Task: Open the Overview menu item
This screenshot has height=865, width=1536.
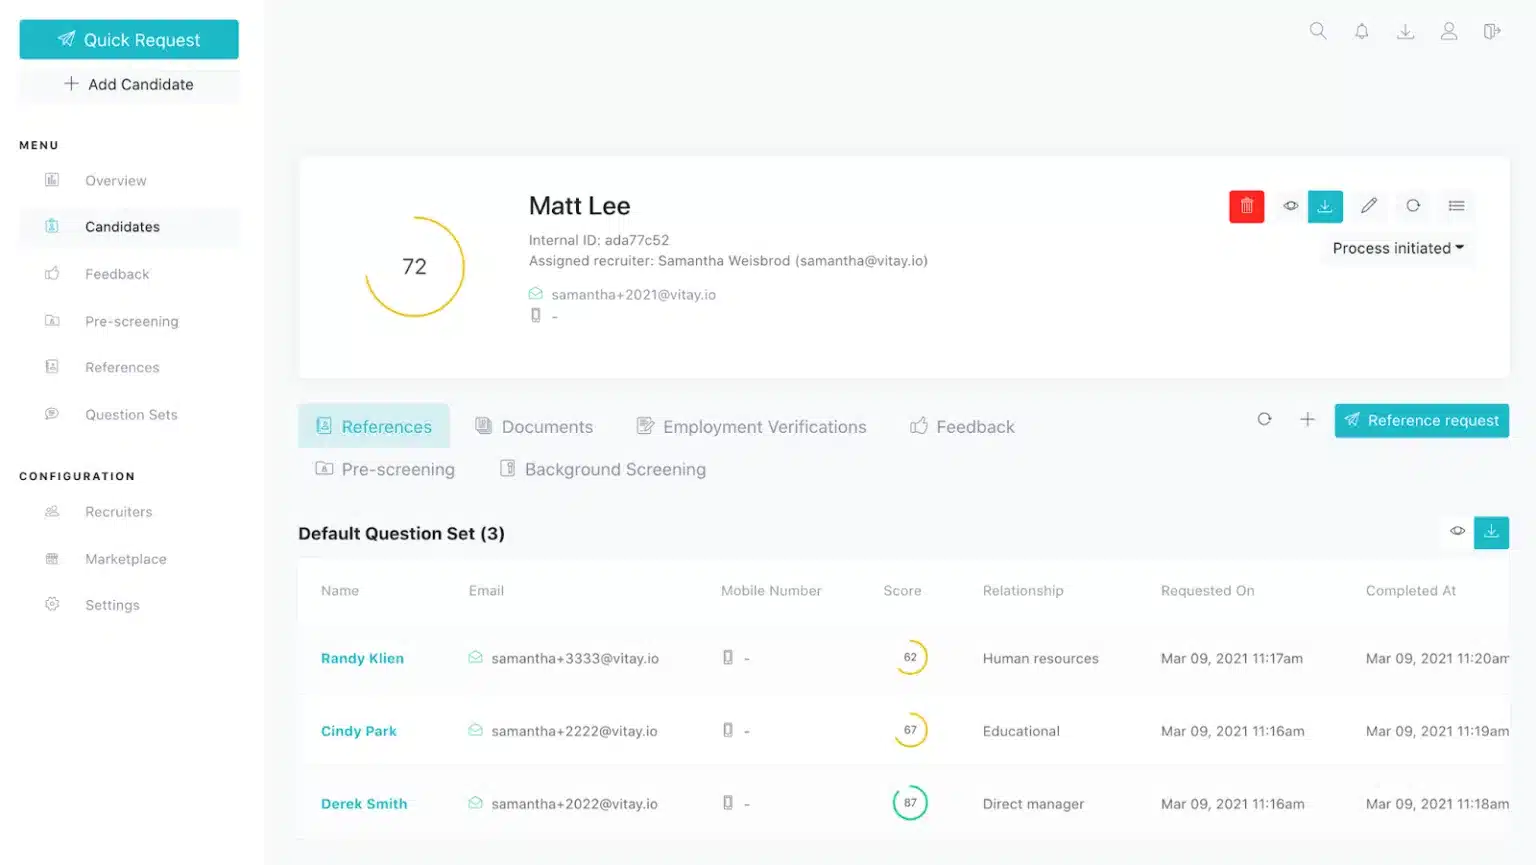Action: (x=116, y=181)
